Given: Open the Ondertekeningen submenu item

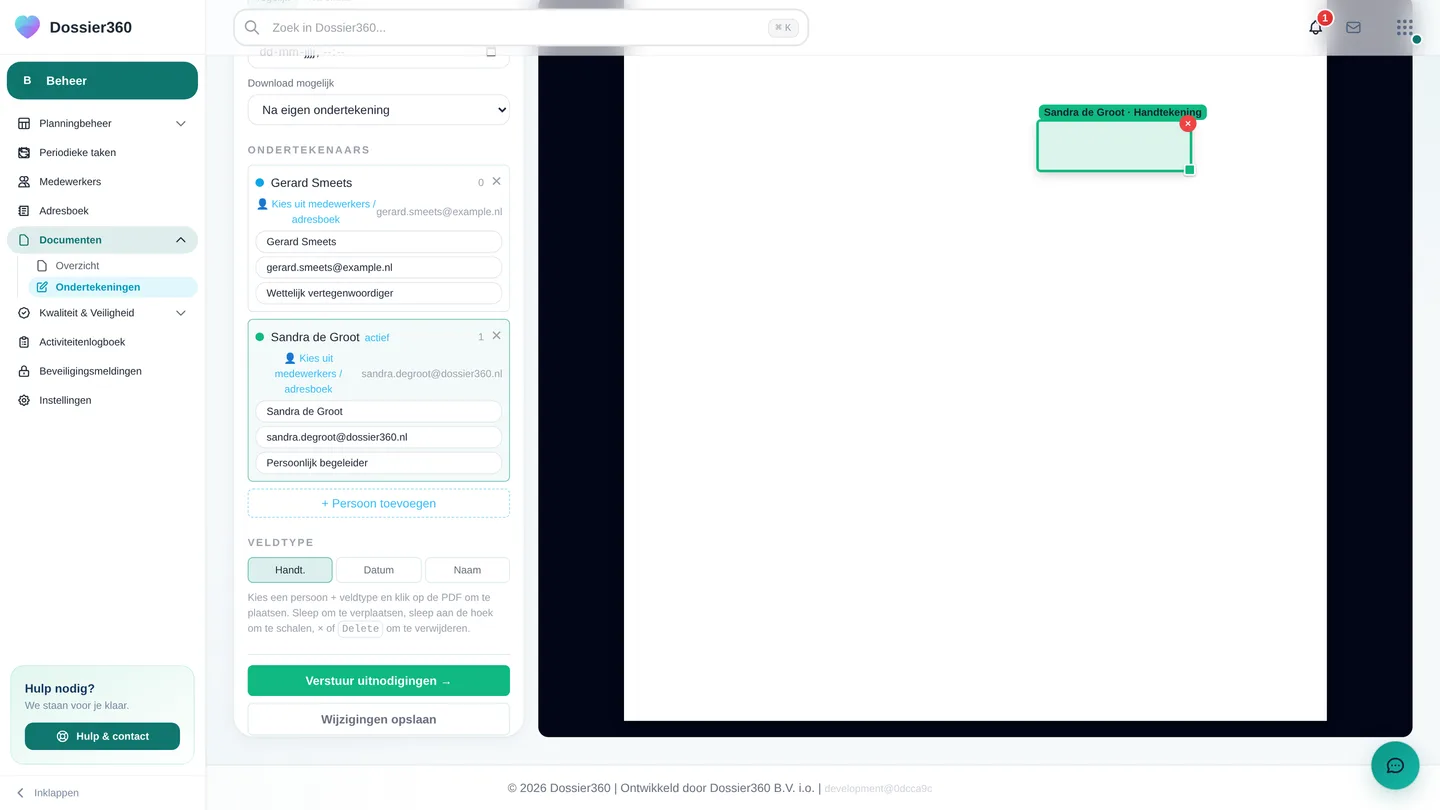Looking at the screenshot, I should pos(112,287).
